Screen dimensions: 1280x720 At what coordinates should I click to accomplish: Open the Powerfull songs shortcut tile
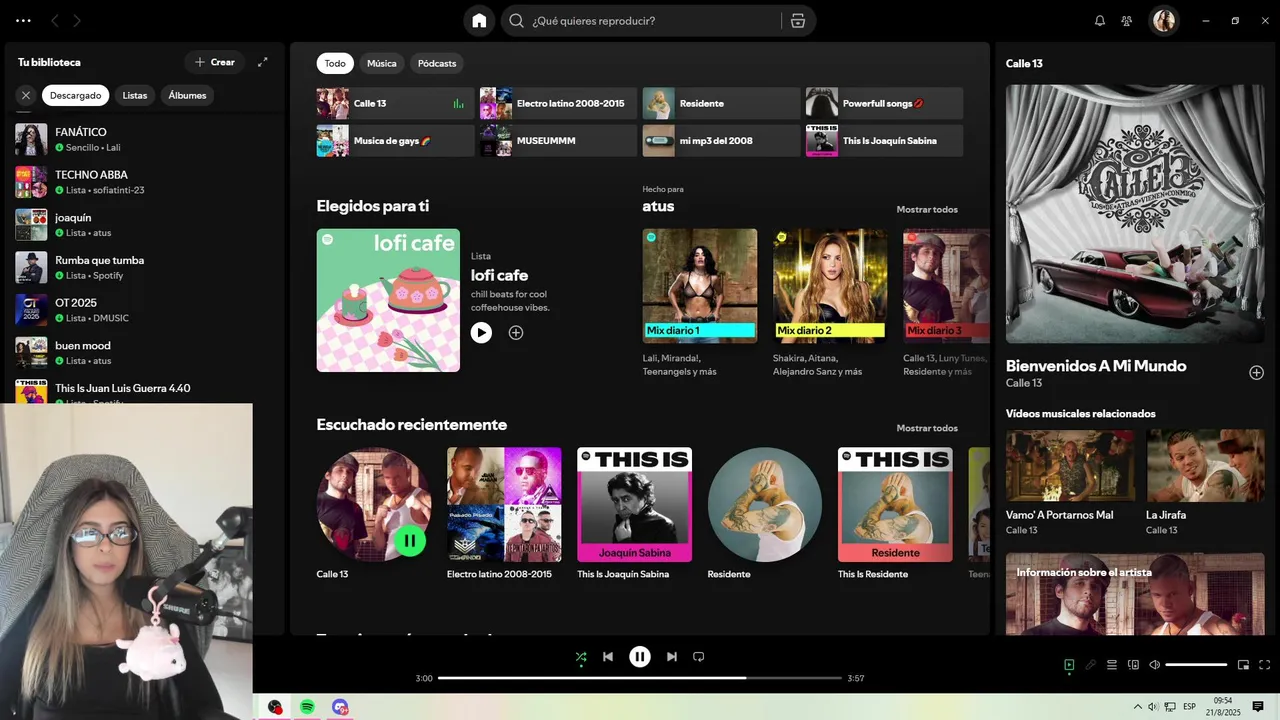[884, 103]
